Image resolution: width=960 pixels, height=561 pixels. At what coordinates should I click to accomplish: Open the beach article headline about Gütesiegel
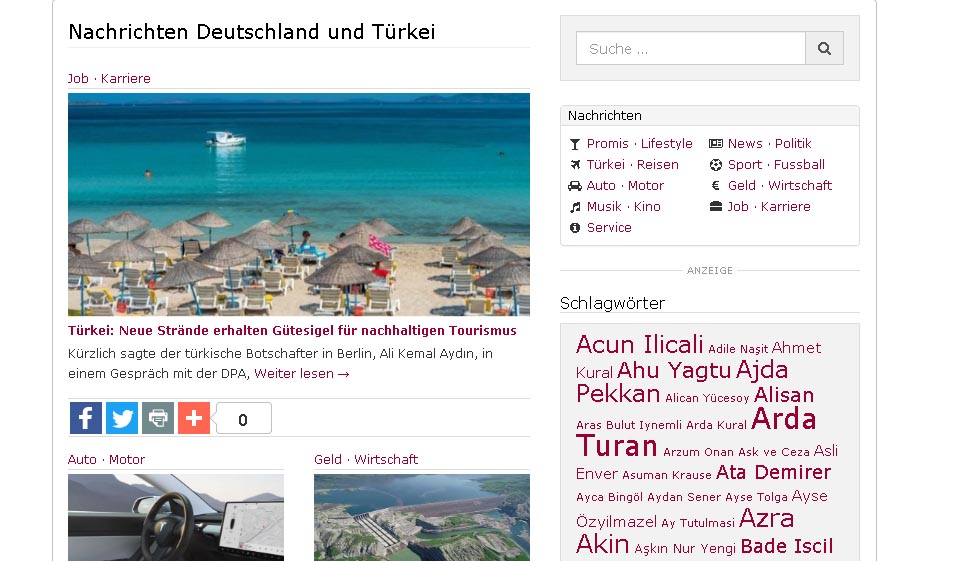point(292,331)
